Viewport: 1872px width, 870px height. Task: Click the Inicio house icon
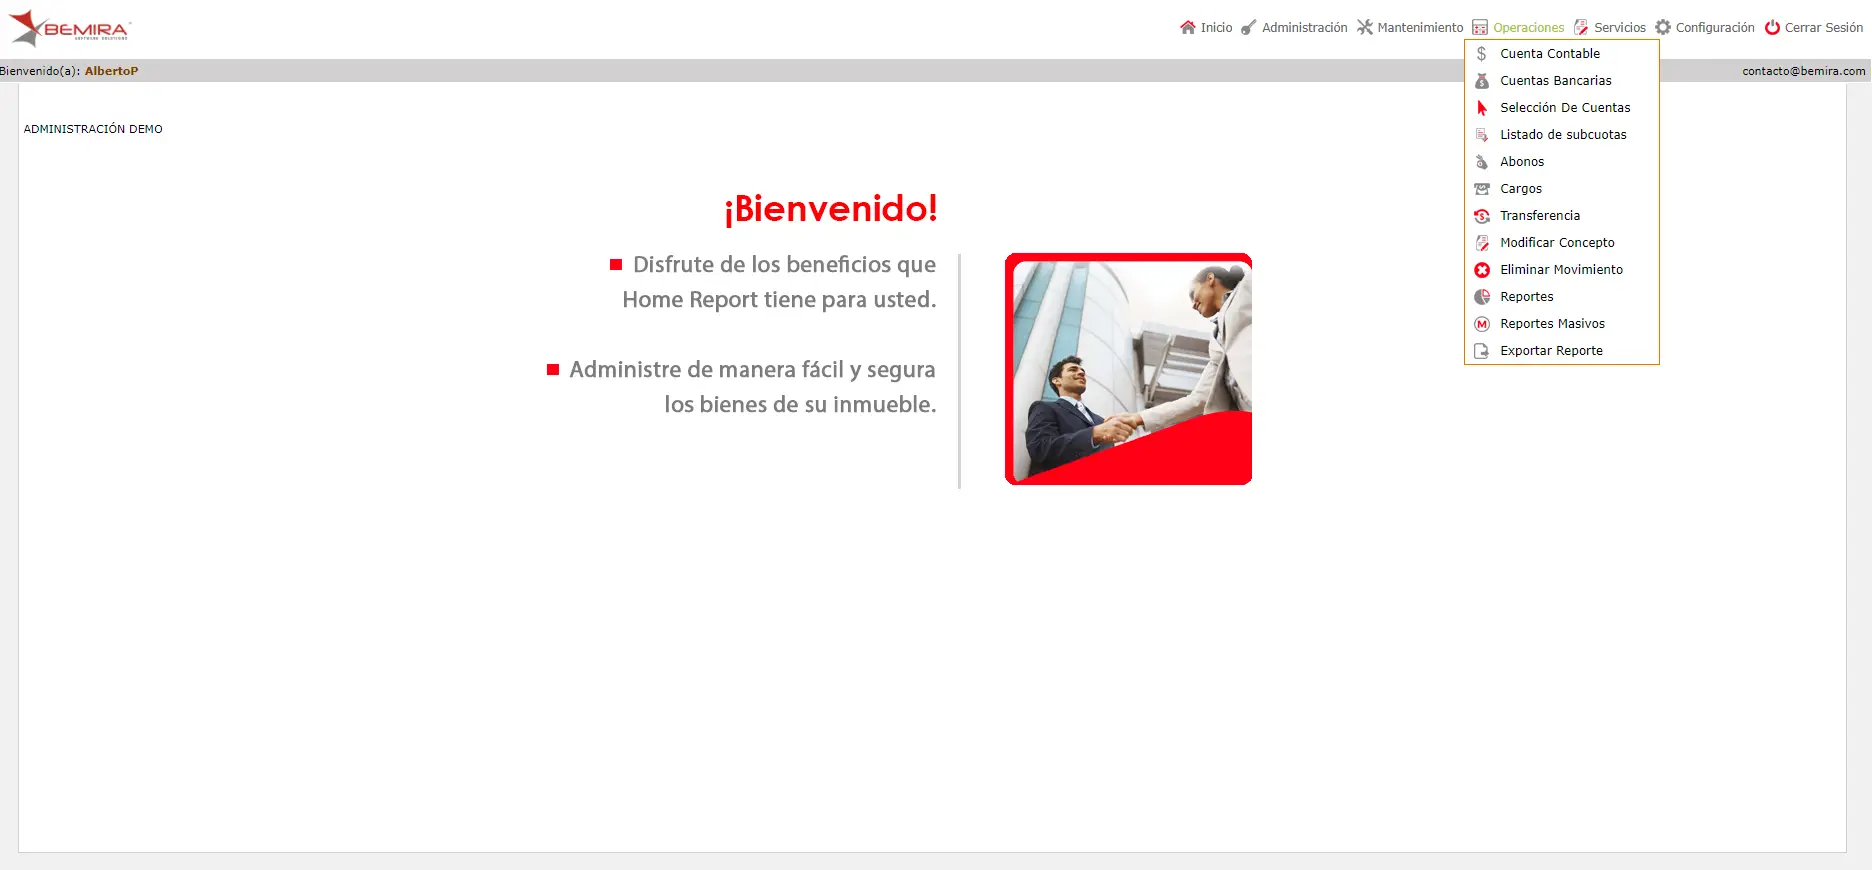point(1187,27)
